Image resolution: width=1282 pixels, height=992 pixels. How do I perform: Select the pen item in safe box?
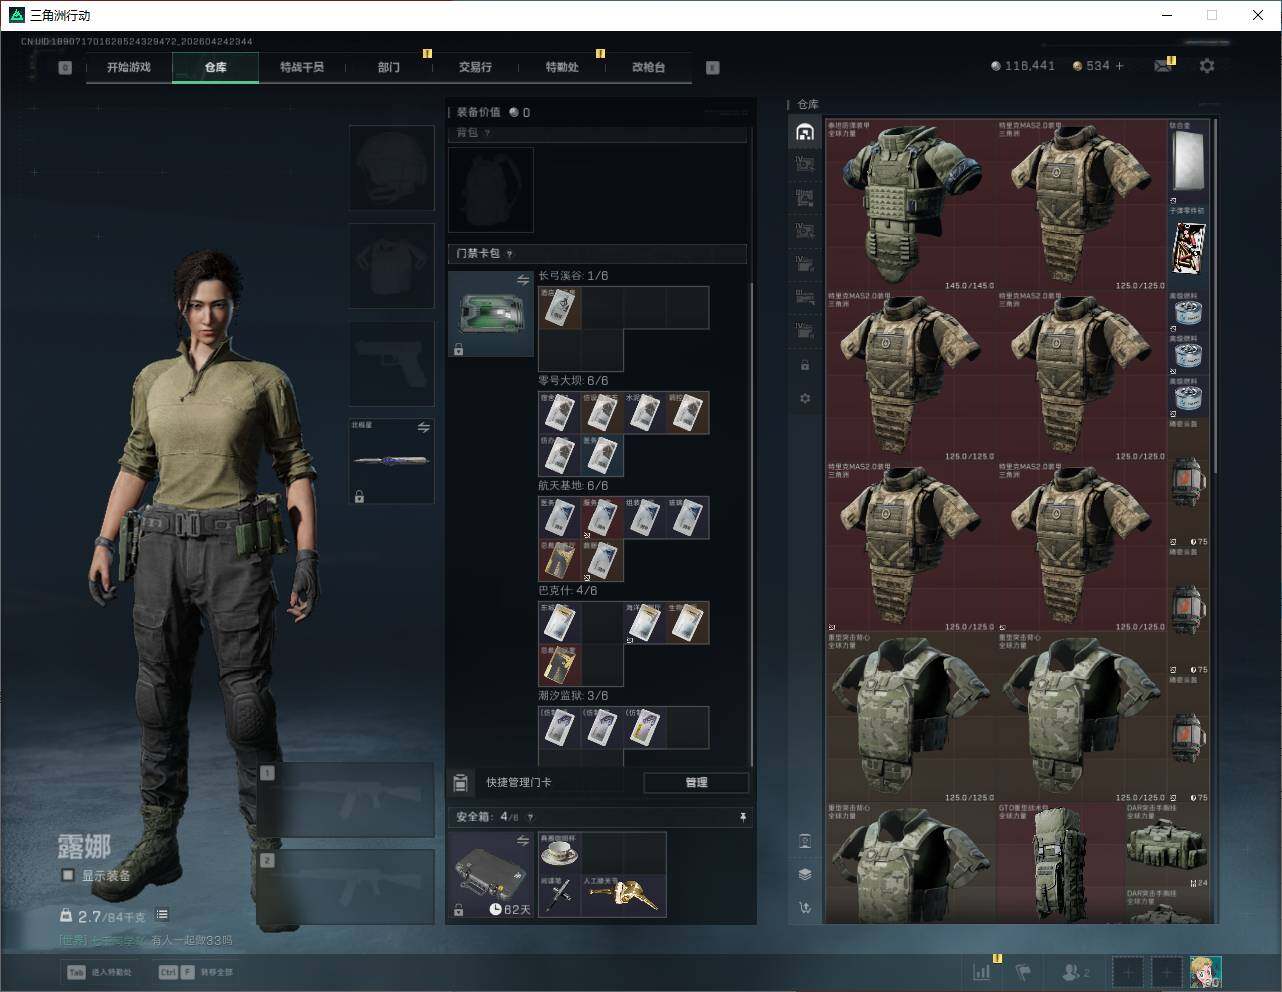(560, 895)
